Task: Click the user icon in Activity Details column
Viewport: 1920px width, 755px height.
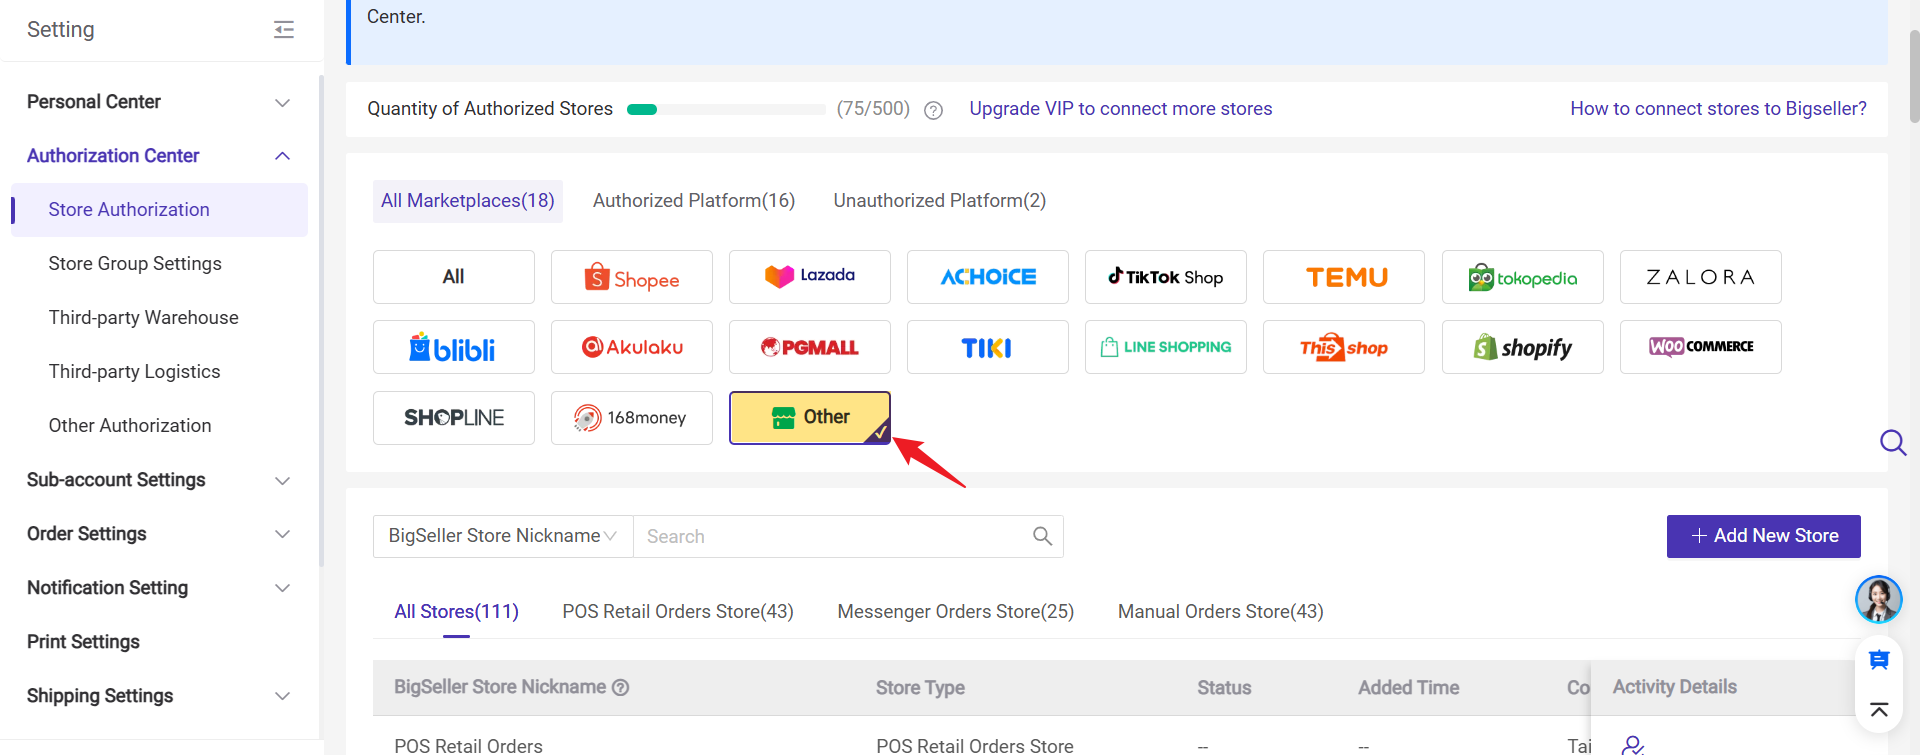Action: click(1633, 745)
